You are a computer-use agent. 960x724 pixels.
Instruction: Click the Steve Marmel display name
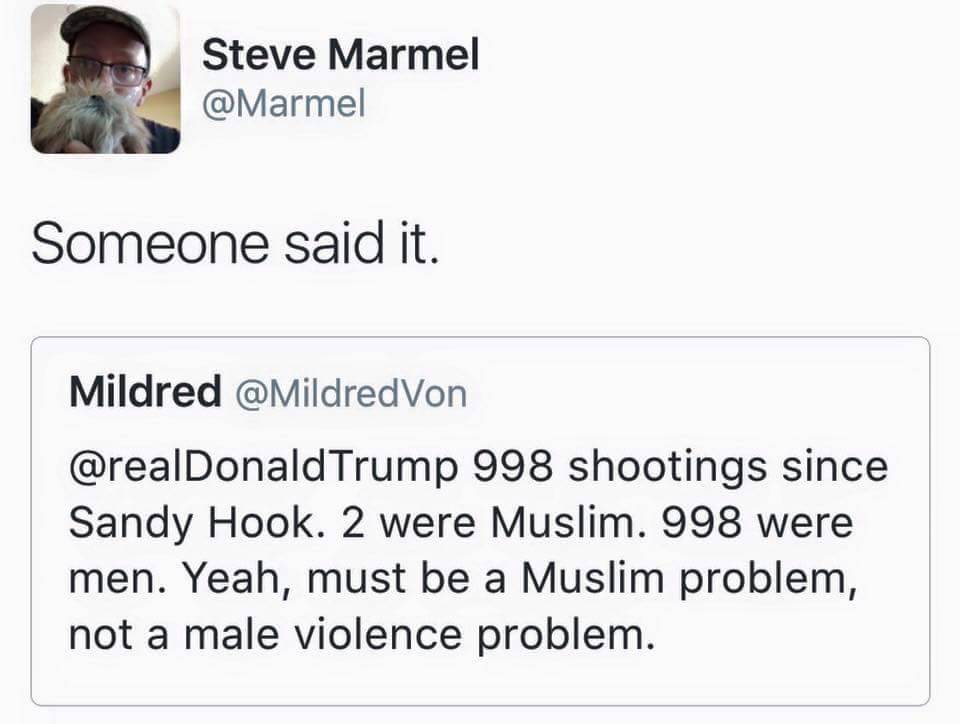[340, 54]
